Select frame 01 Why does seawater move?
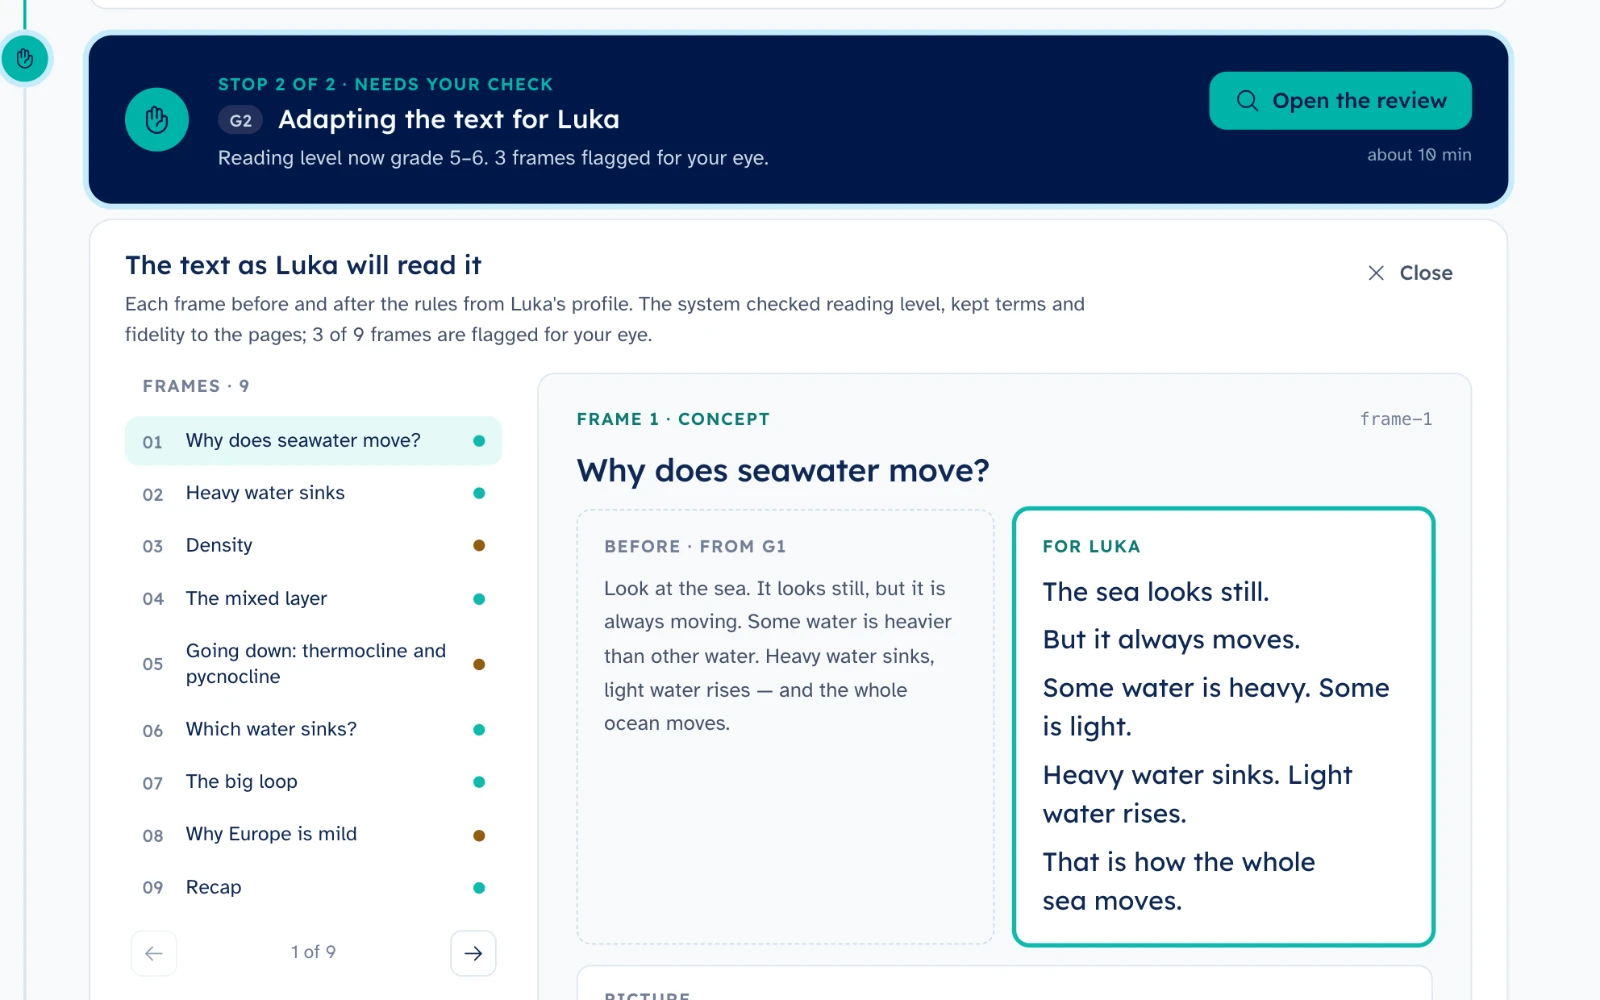This screenshot has width=1600, height=1000. point(313,441)
